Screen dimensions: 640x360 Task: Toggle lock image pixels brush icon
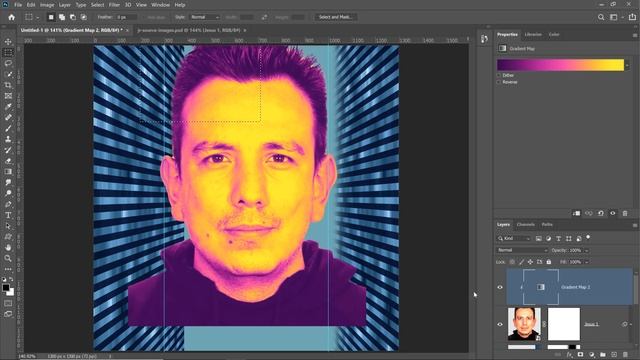coord(521,262)
